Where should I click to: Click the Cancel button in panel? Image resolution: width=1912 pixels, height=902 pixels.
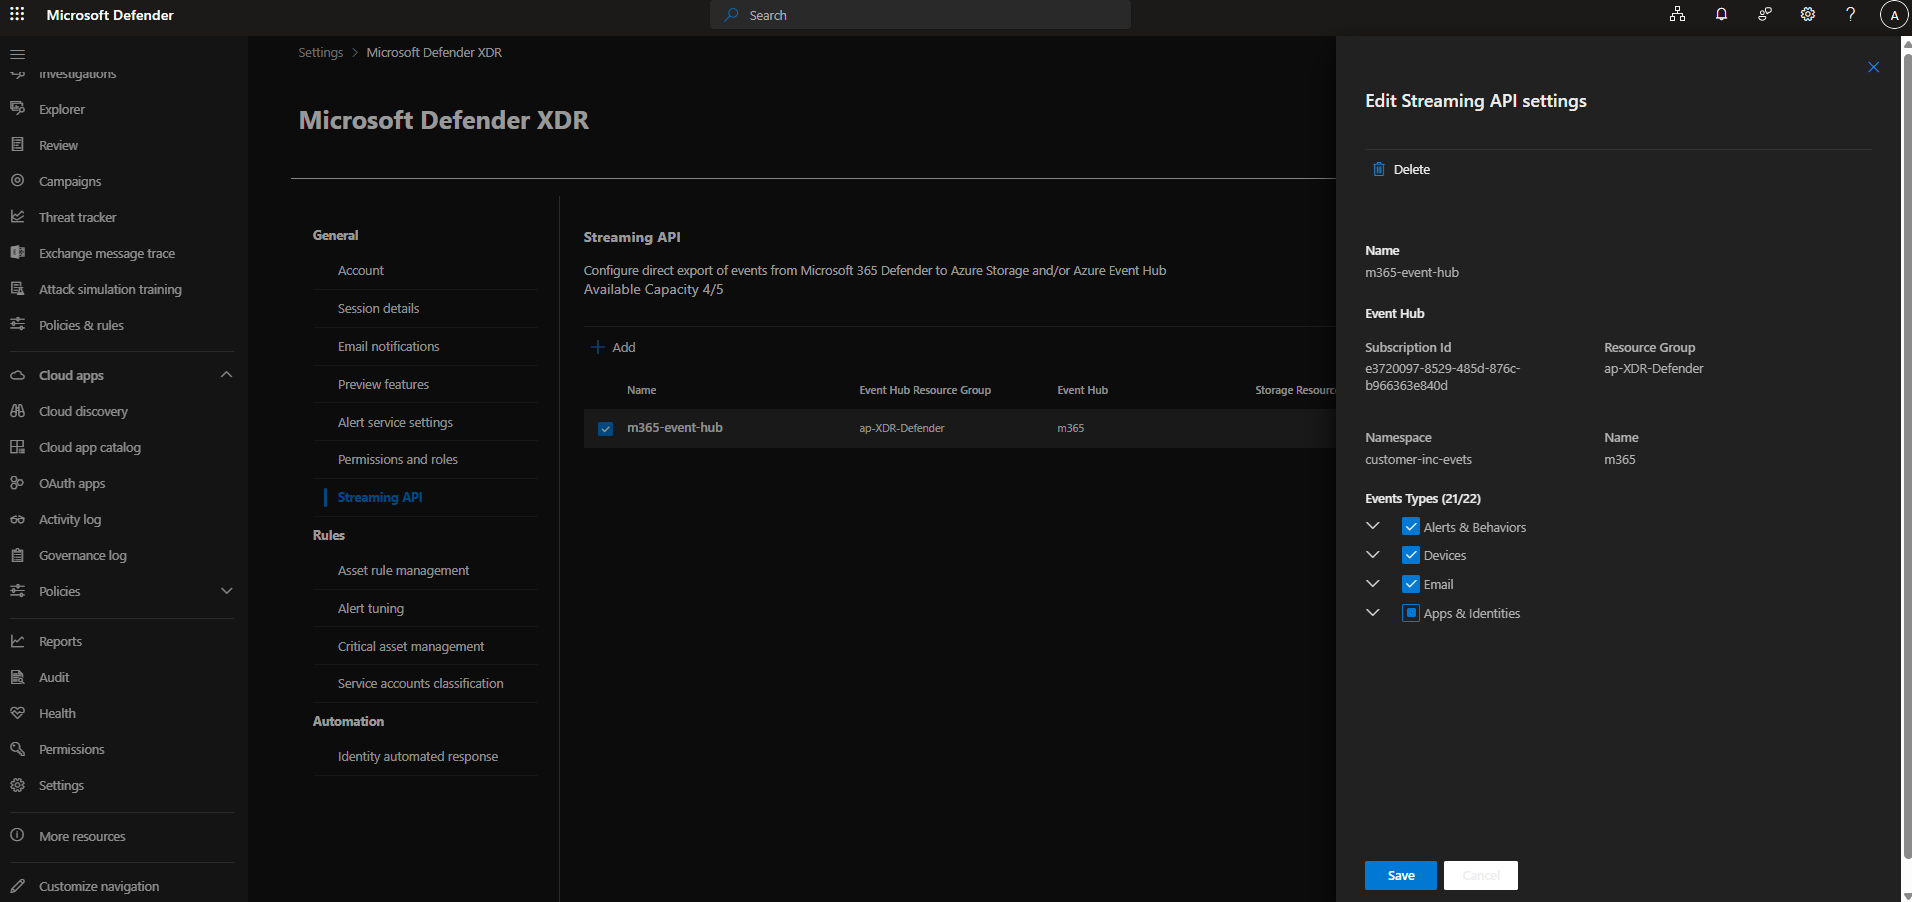(1481, 875)
